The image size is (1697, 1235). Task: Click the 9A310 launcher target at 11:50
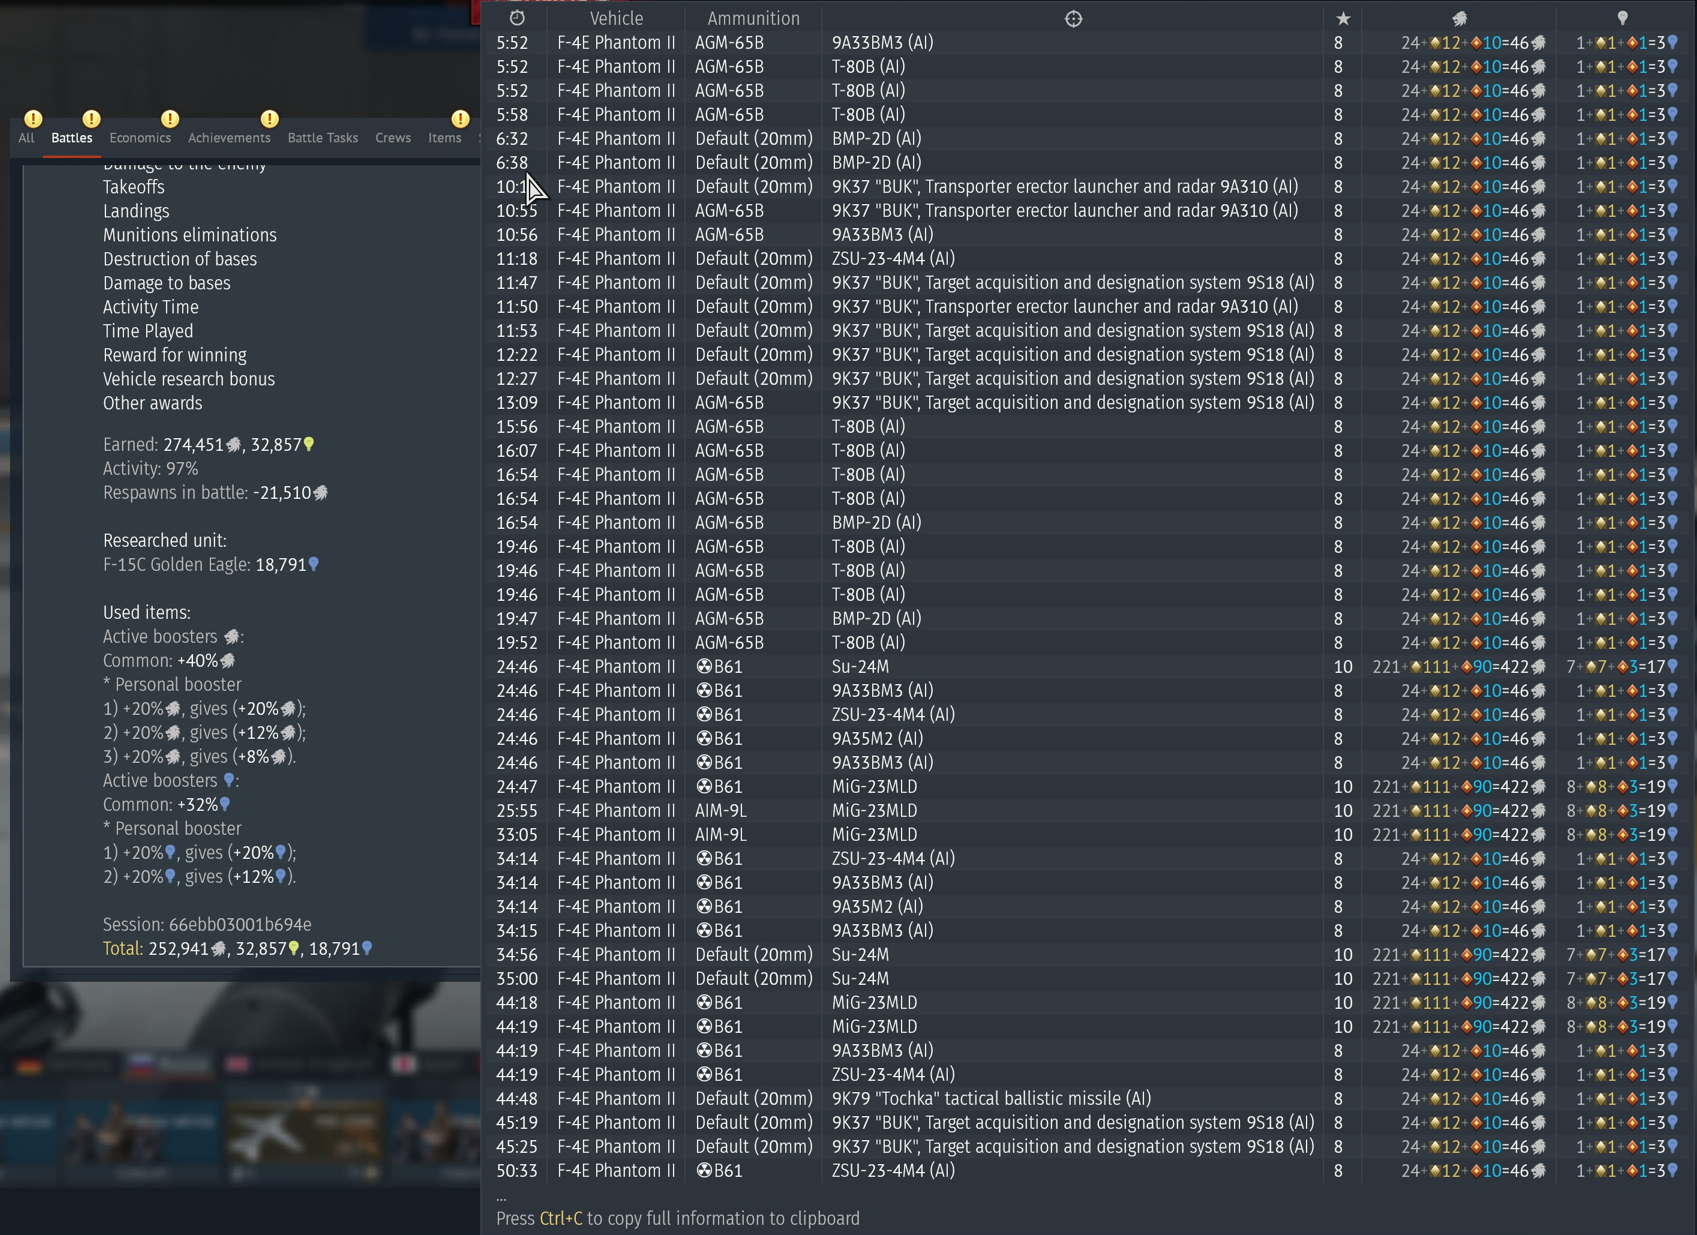click(1066, 306)
